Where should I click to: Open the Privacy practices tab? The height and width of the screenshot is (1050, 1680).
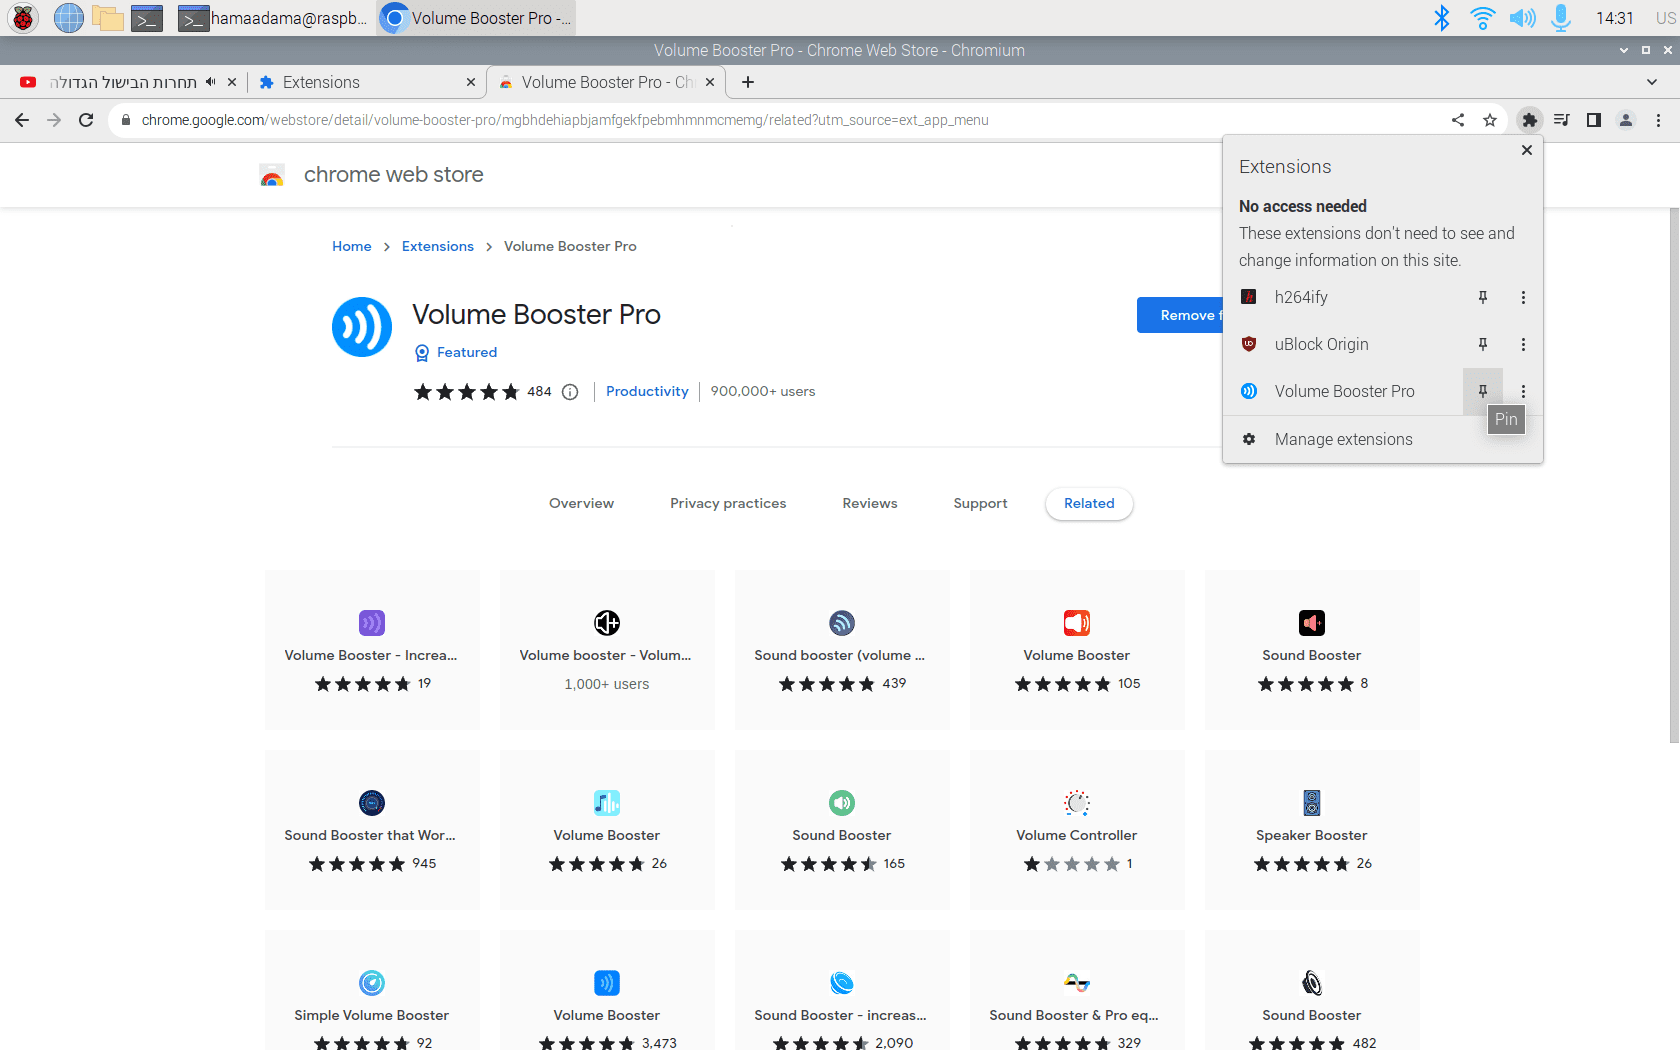(x=728, y=503)
